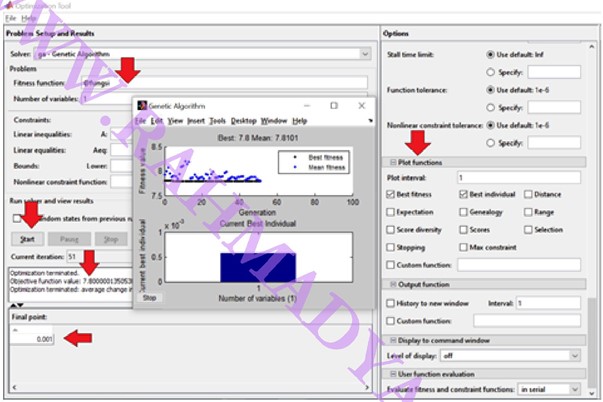Image resolution: width=603 pixels, height=402 pixels.
Task: Select Specify for Stall time limit
Action: point(490,72)
